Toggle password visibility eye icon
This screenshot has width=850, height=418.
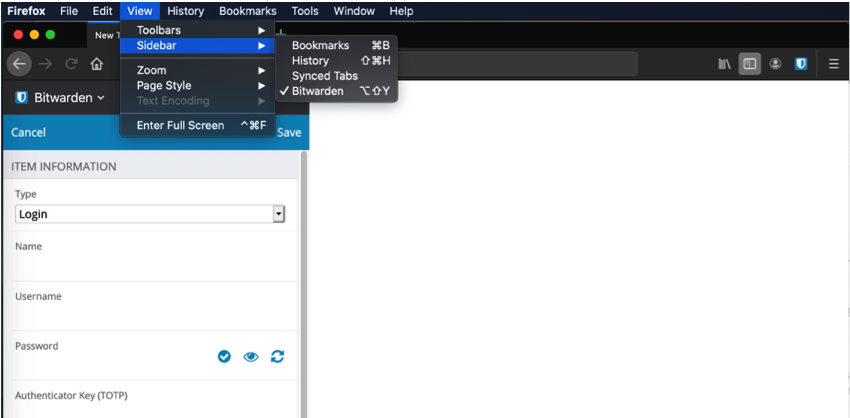point(251,356)
